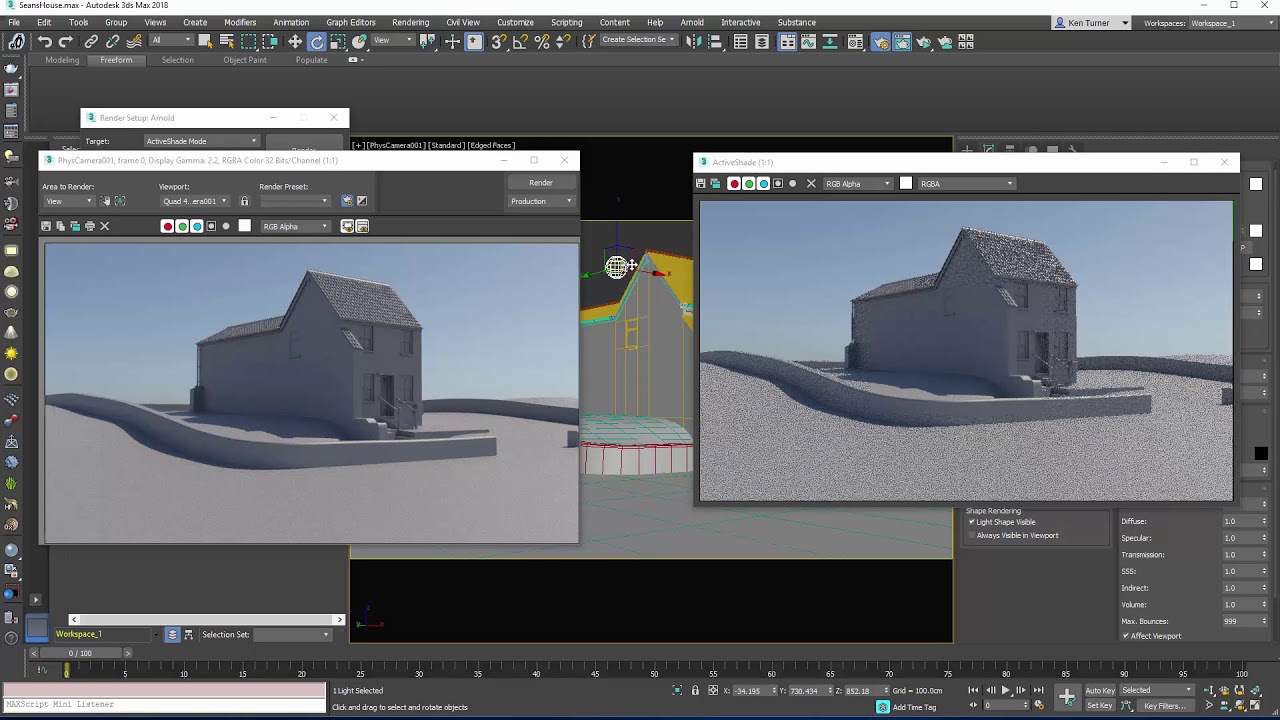Select the Move tool in toolbar
This screenshot has height=720, width=1280.
tap(295, 41)
